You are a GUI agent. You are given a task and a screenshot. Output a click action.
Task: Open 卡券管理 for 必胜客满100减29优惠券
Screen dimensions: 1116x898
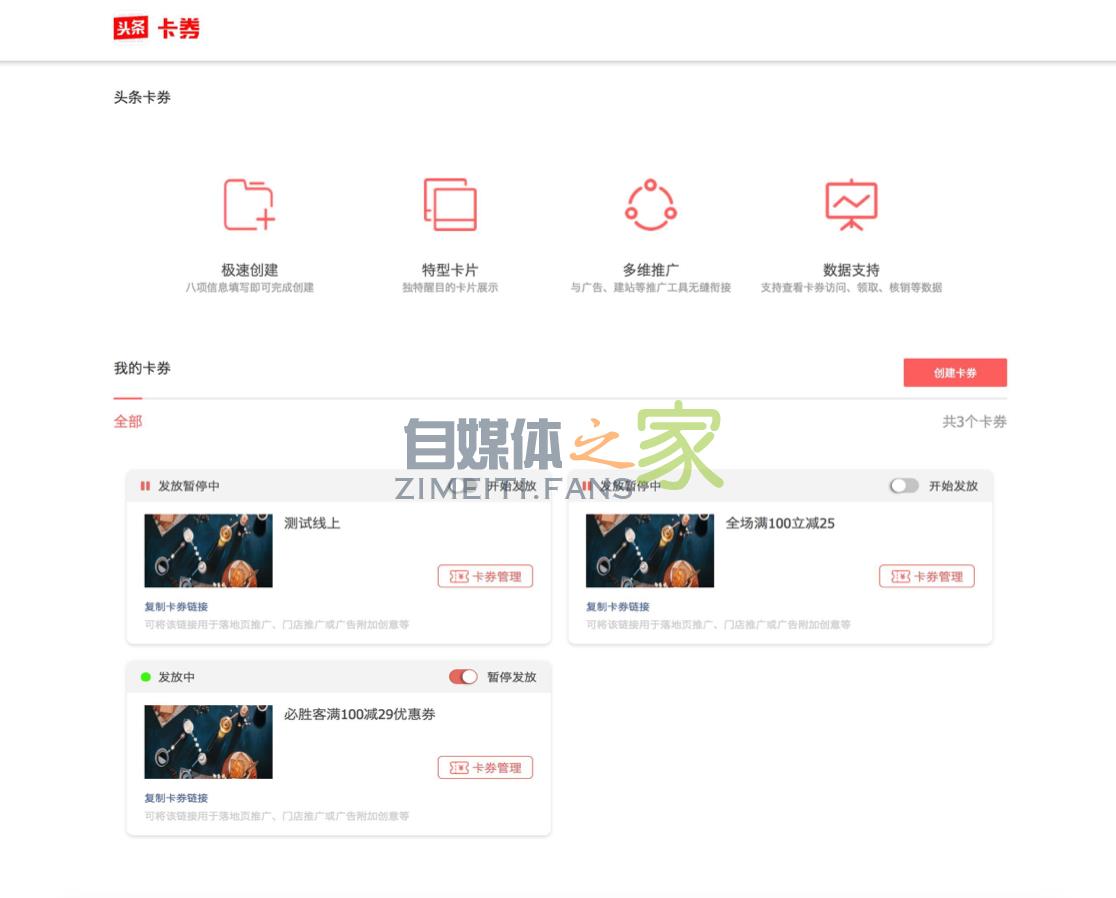485,767
